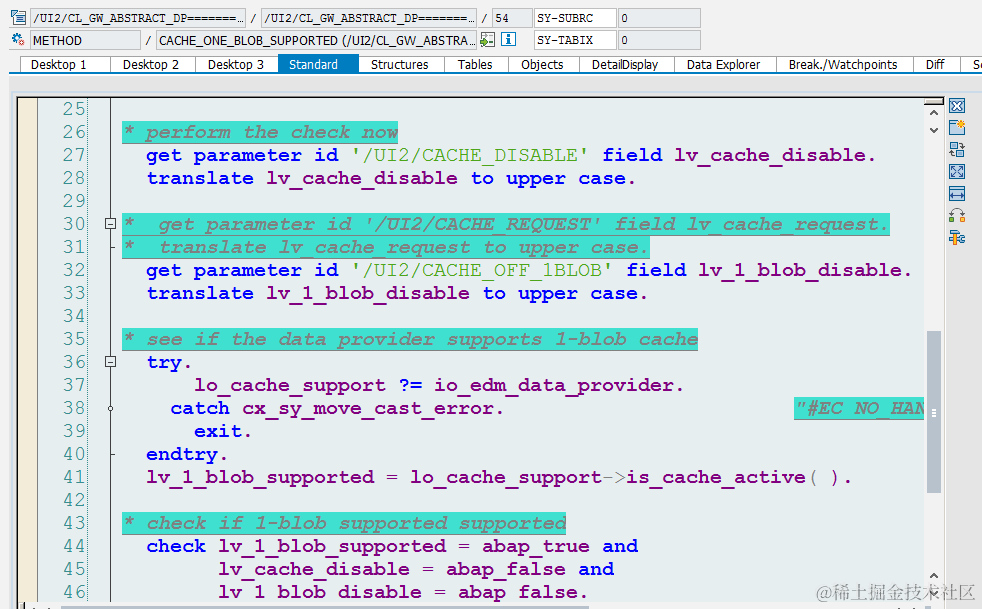
Task: Click the commented '/UI2/CACHE_REQUEST' line 30
Action: pos(505,224)
